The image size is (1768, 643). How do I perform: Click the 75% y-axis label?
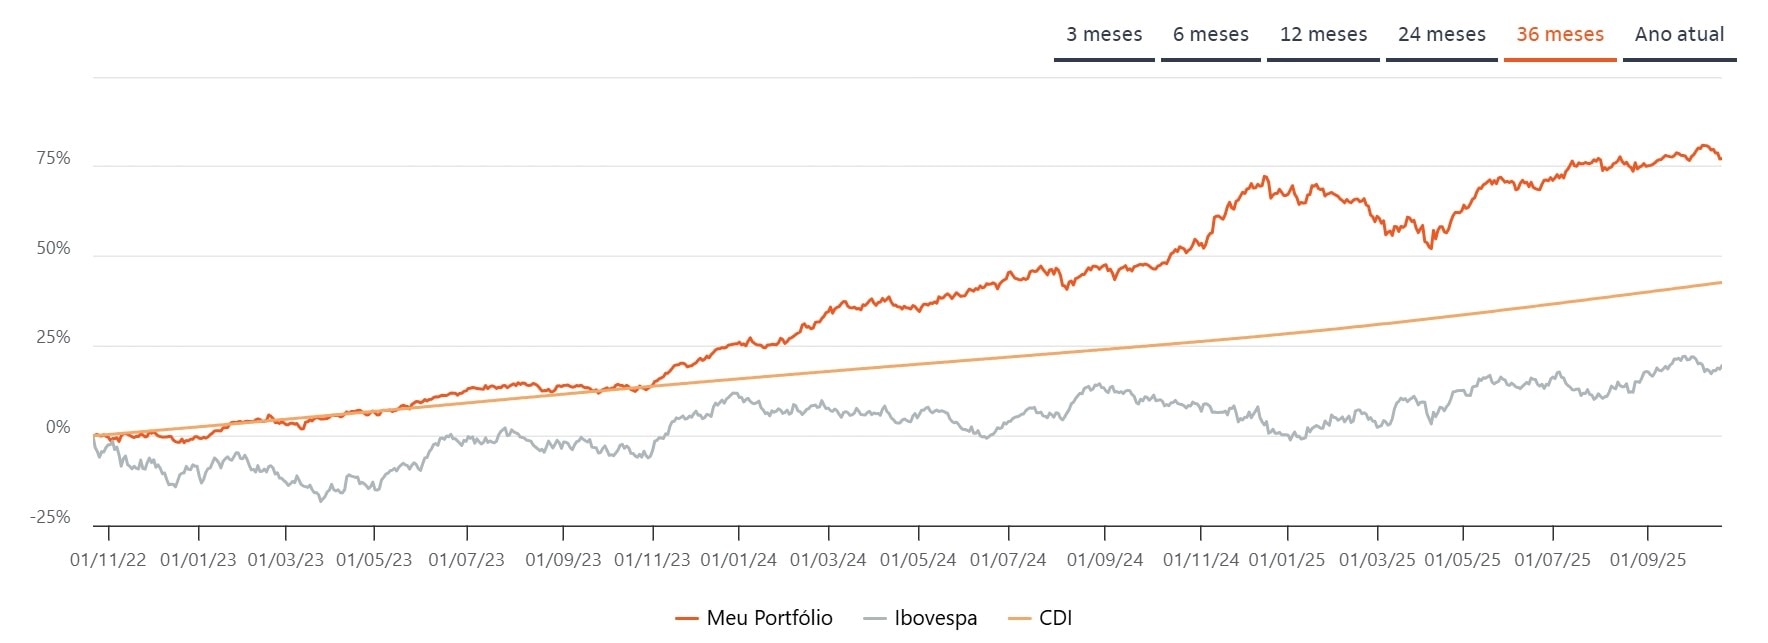pos(54,158)
